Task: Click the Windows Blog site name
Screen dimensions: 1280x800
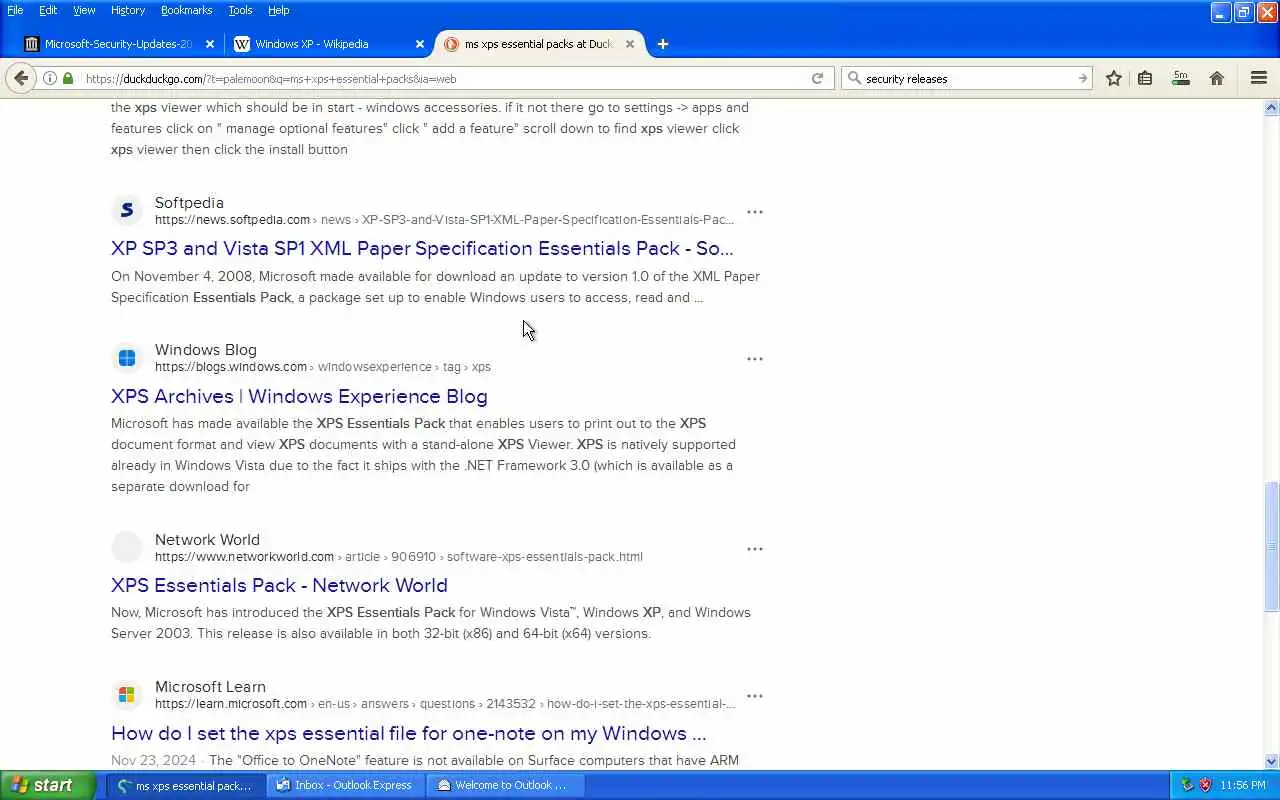Action: point(206,350)
